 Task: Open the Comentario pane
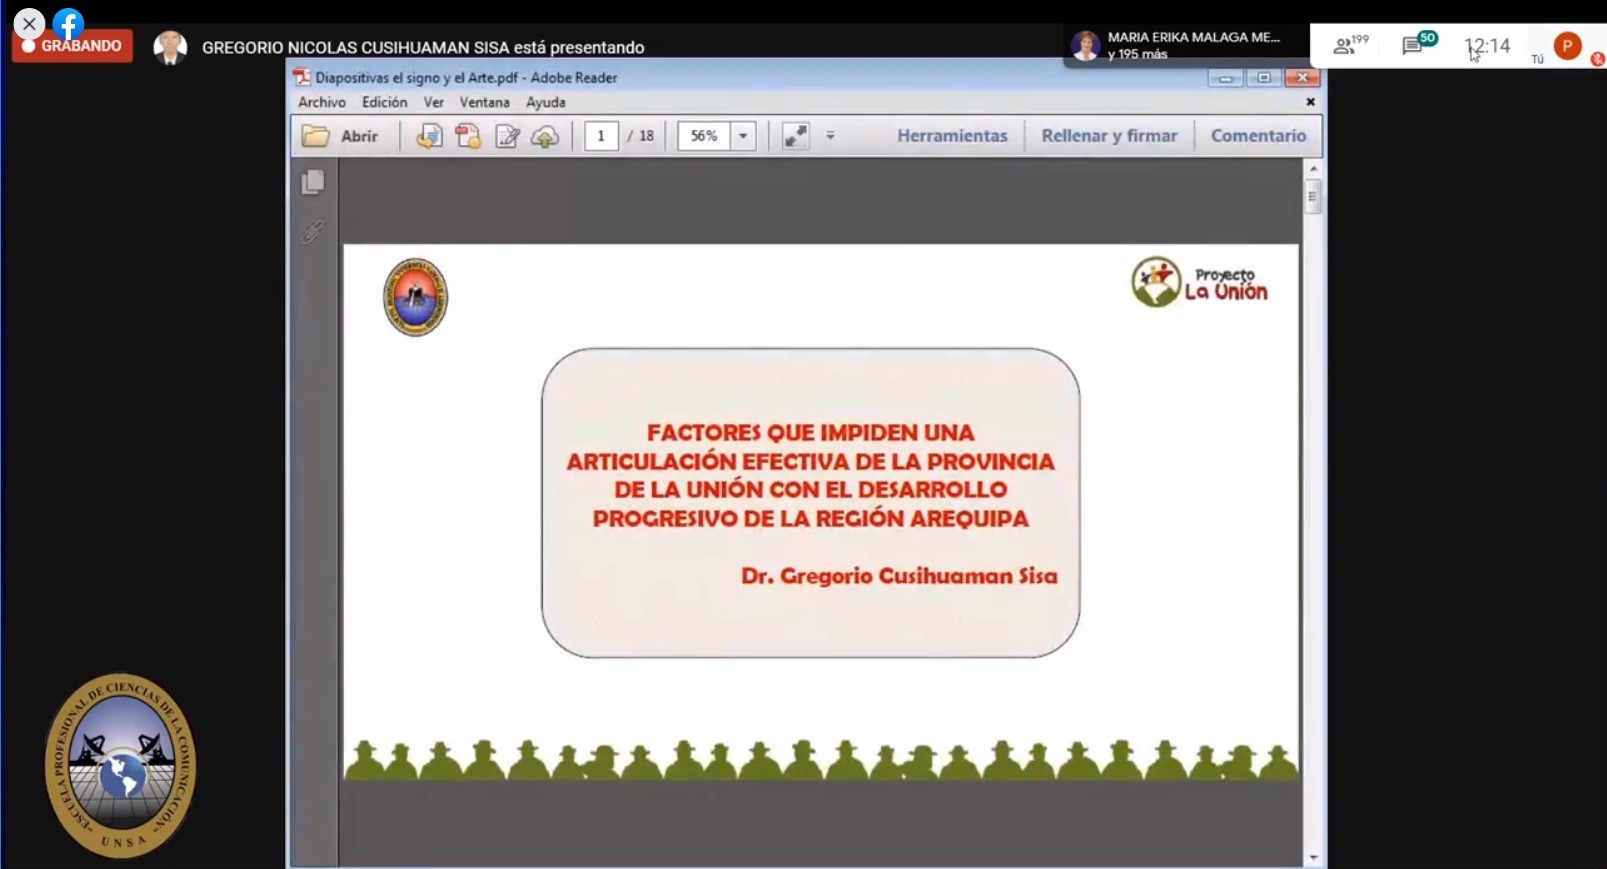tap(1258, 136)
